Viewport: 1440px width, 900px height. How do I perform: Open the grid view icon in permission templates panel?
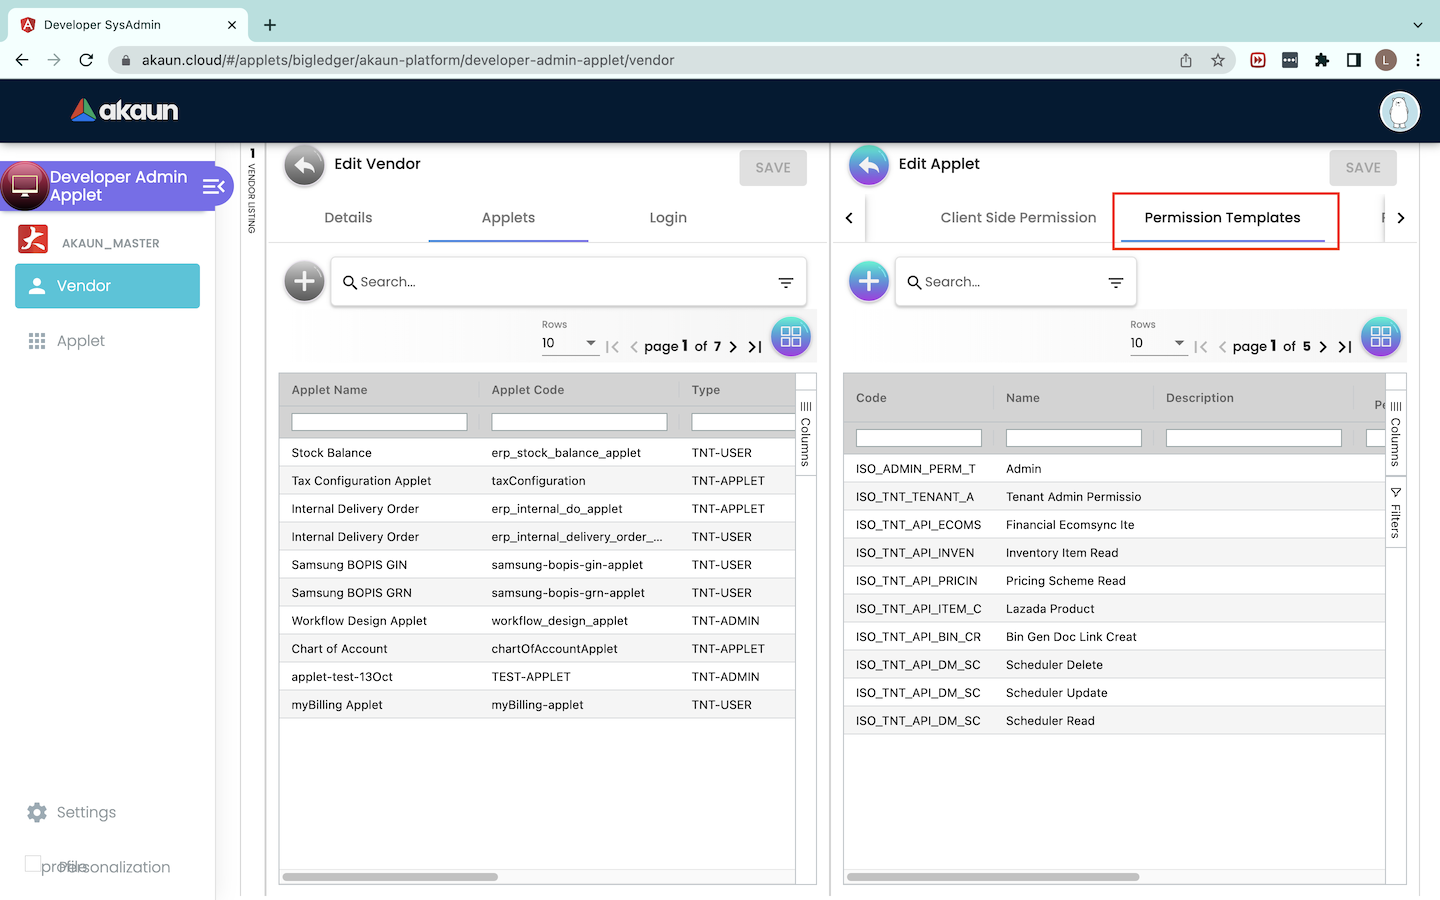(1381, 337)
